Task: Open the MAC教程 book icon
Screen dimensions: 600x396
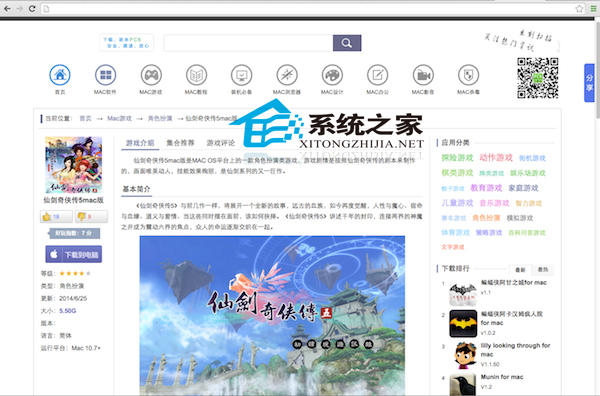Action: pyautogui.click(x=196, y=75)
